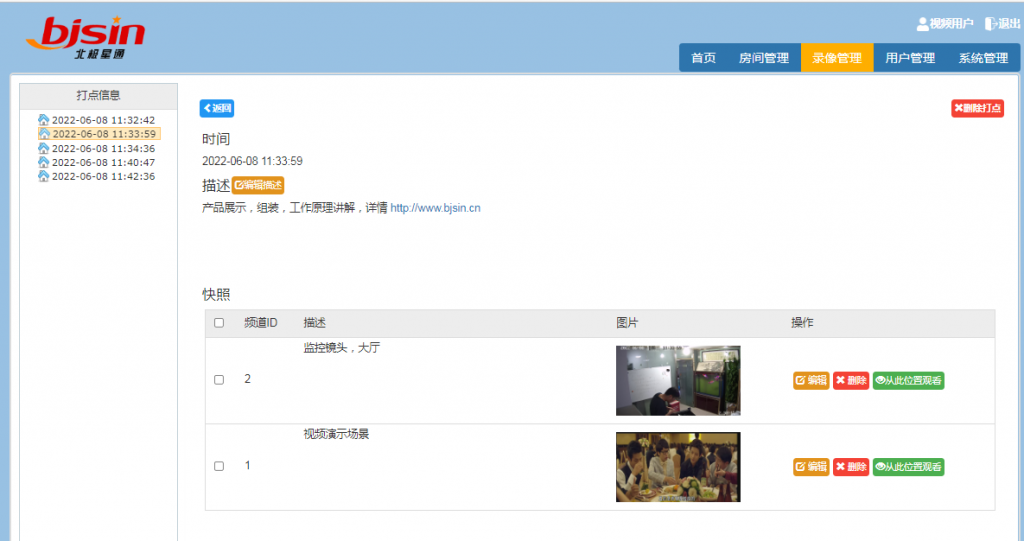Click house icon beside 2022-06-08 11:40:47

44,162
